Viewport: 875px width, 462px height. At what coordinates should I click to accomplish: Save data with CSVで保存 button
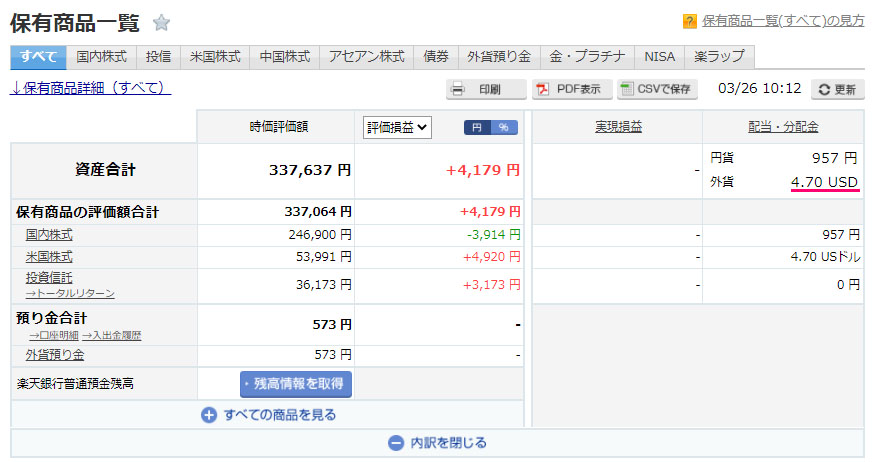pyautogui.click(x=656, y=89)
